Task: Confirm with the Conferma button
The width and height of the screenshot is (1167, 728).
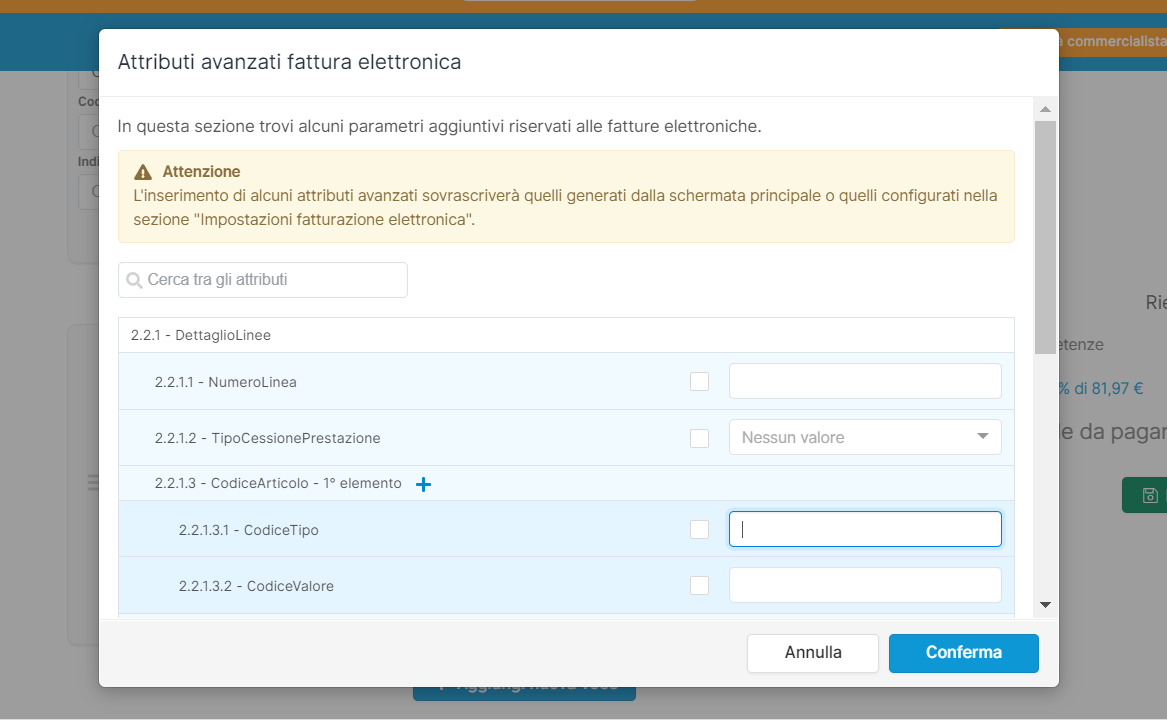Action: click(962, 653)
